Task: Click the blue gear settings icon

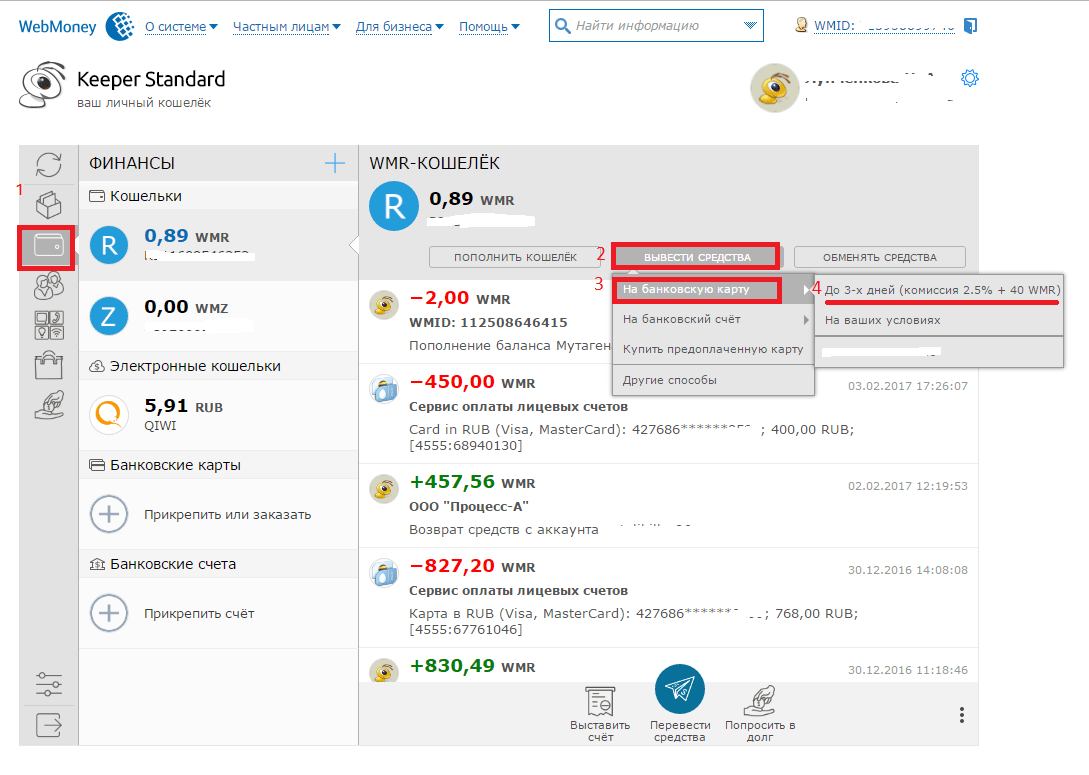Action: click(970, 78)
